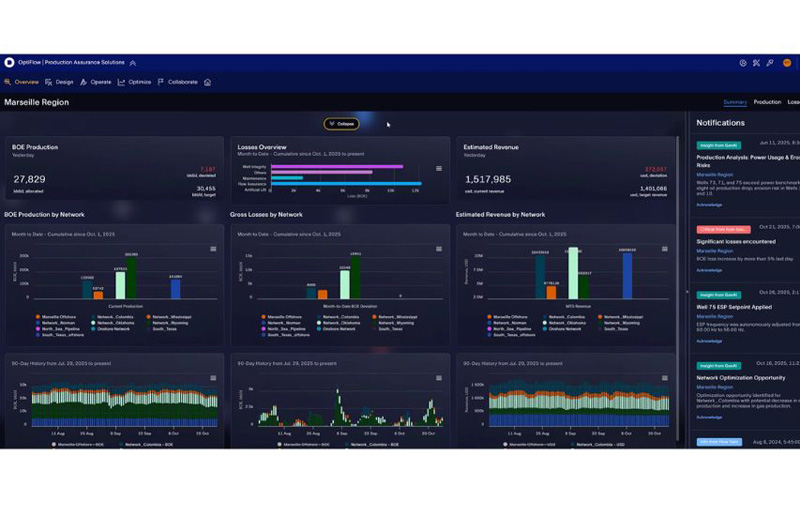
Task: Acknowledge the Significant losses encountered notification
Action: (x=709, y=270)
